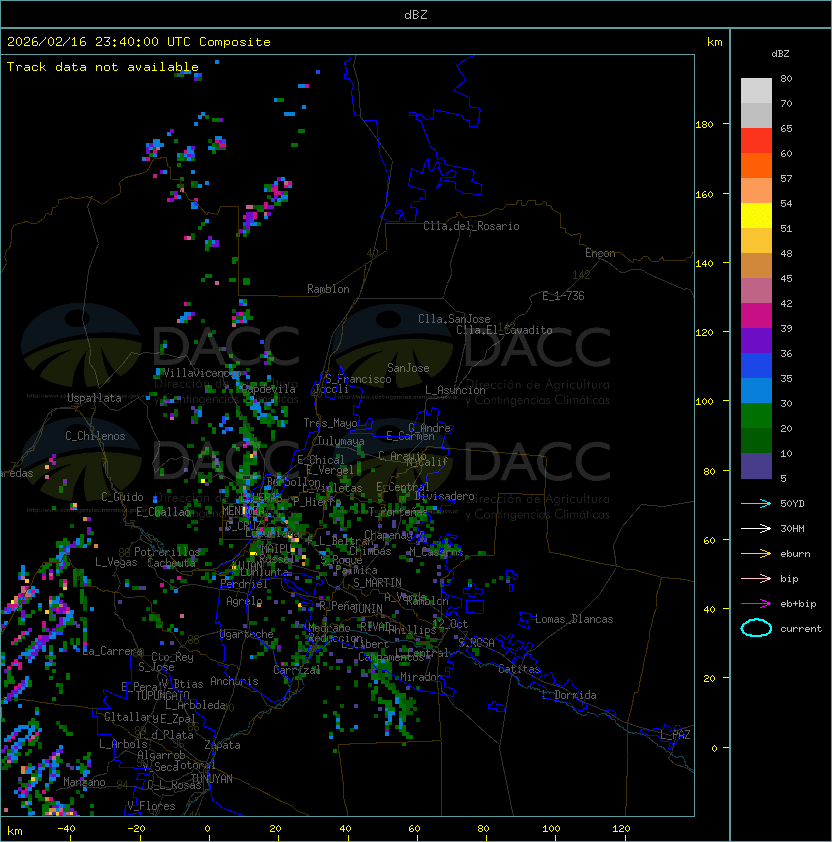Click the 100 km tick on vertical axis
The height and width of the screenshot is (842, 832).
[x=704, y=402]
